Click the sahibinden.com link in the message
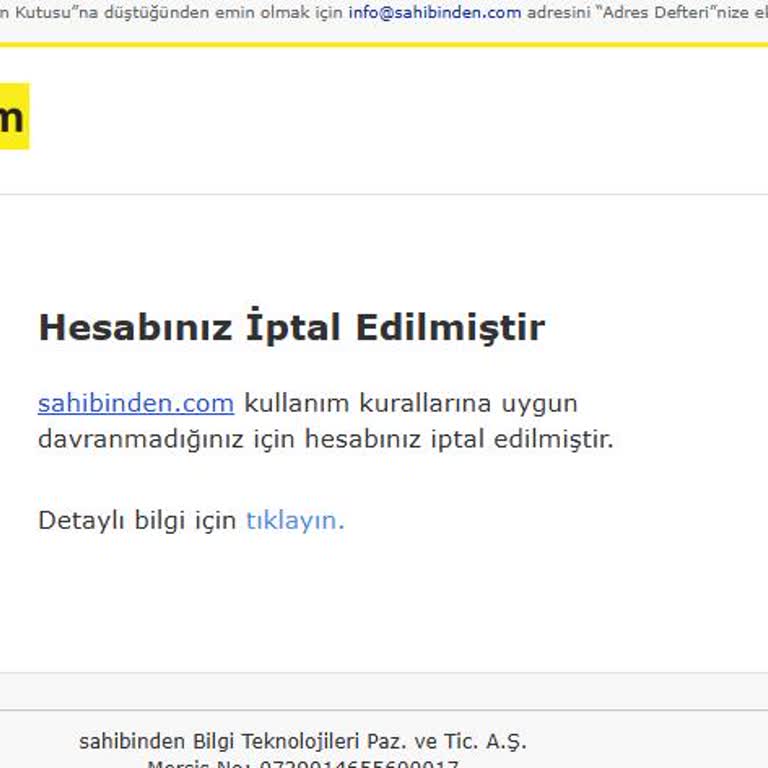768x768 pixels. 136,404
